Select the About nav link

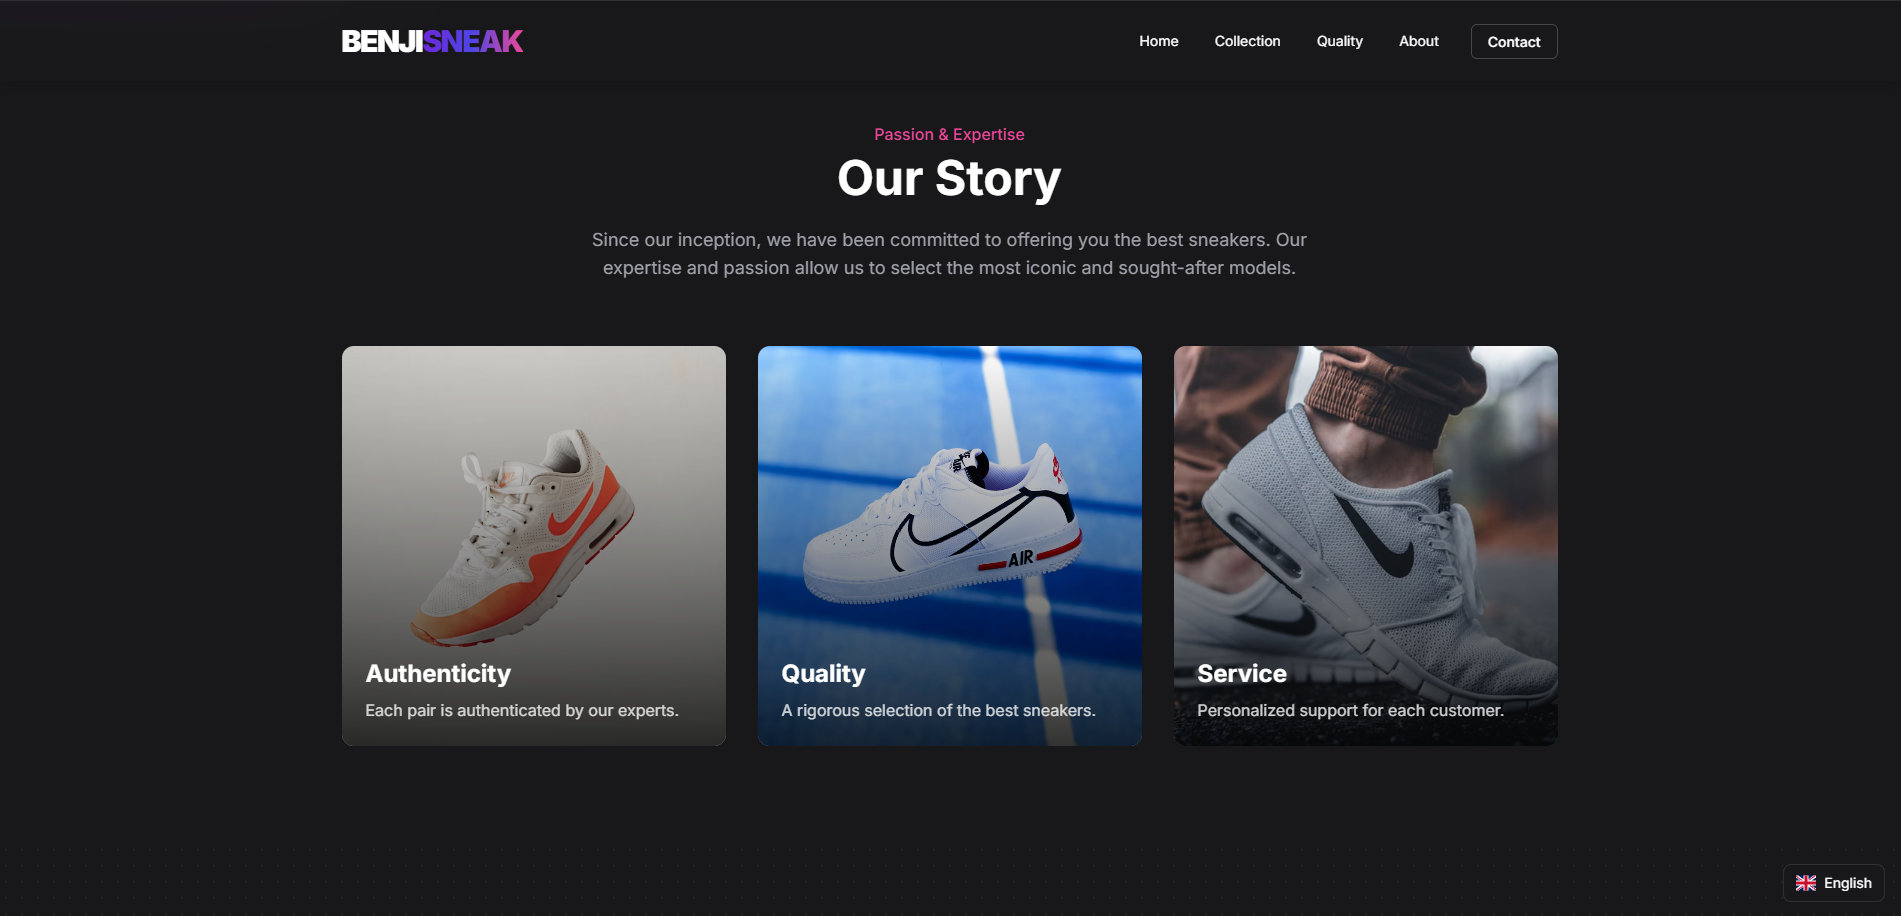pyautogui.click(x=1418, y=41)
